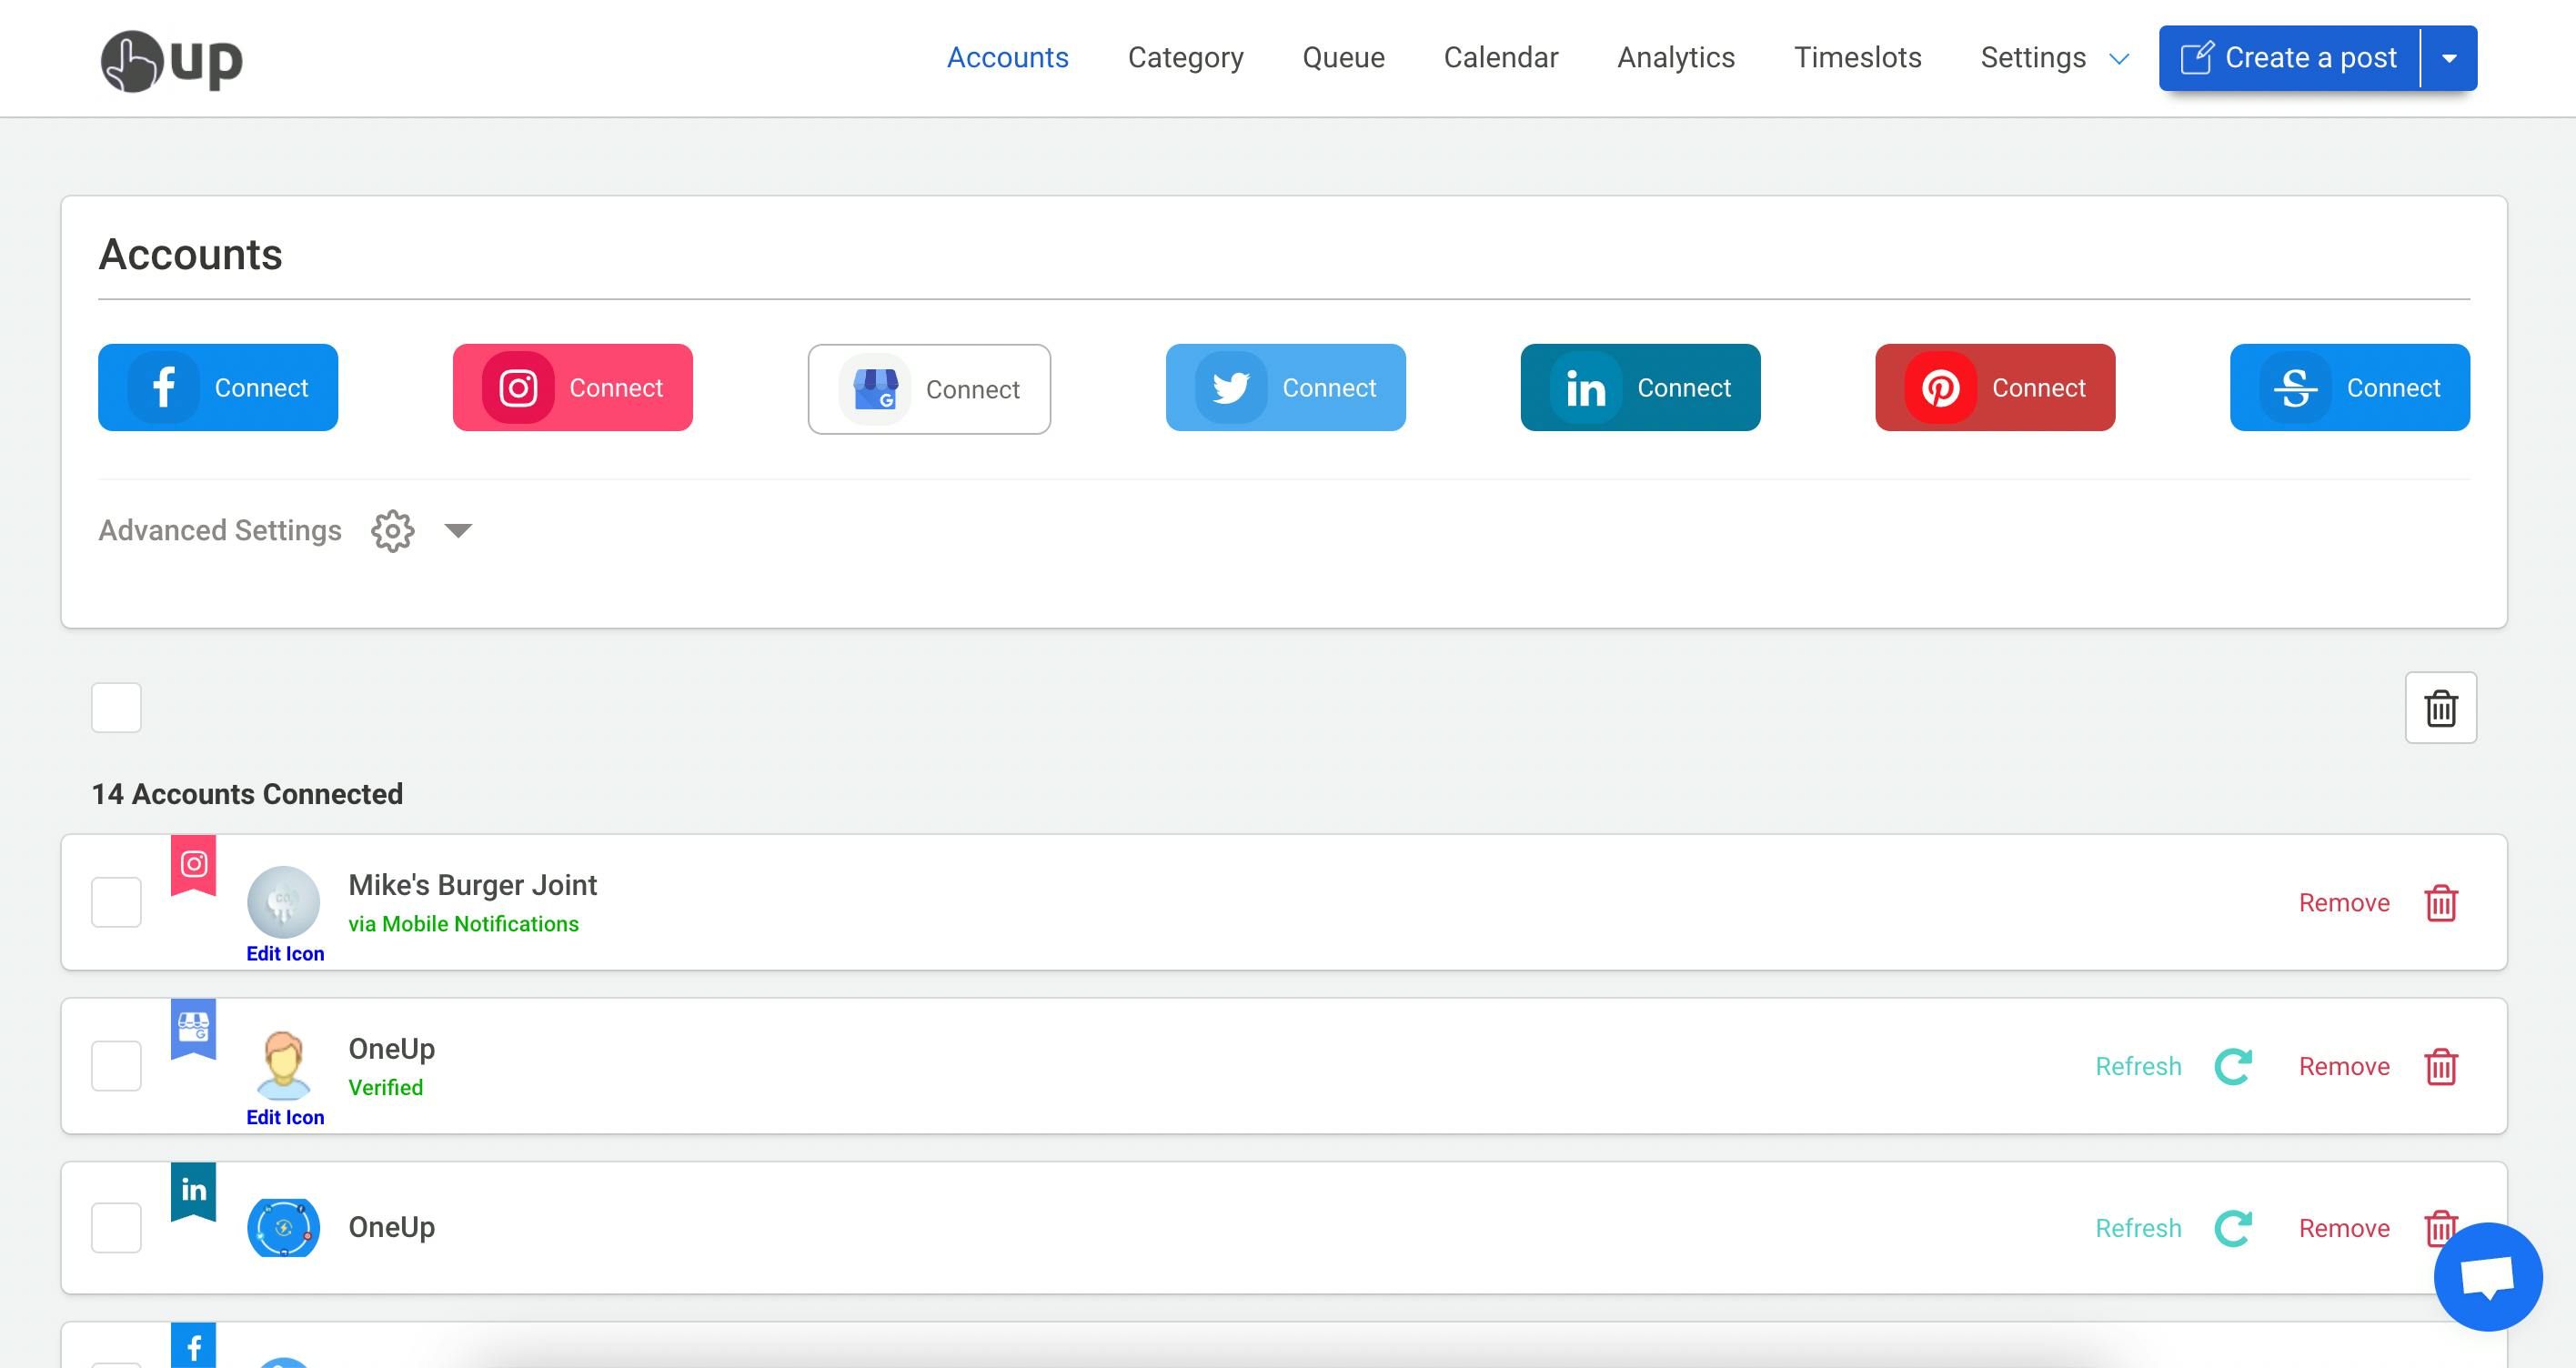This screenshot has width=2576, height=1368.
Task: Click the OneUp logo
Action: (171, 60)
